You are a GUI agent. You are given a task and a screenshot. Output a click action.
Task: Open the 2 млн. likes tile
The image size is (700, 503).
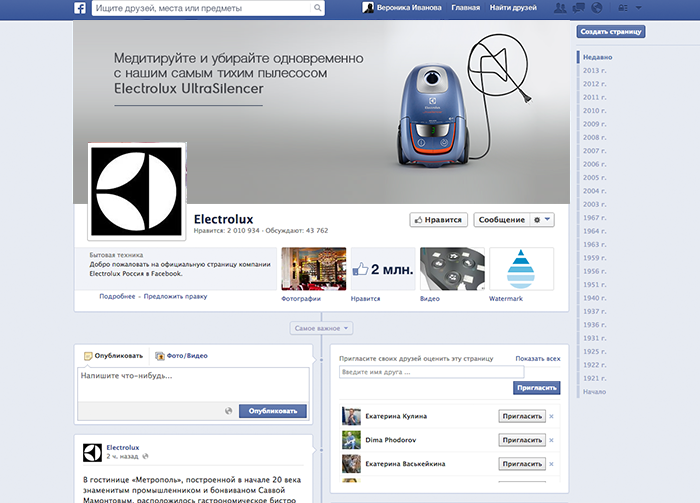click(x=383, y=269)
